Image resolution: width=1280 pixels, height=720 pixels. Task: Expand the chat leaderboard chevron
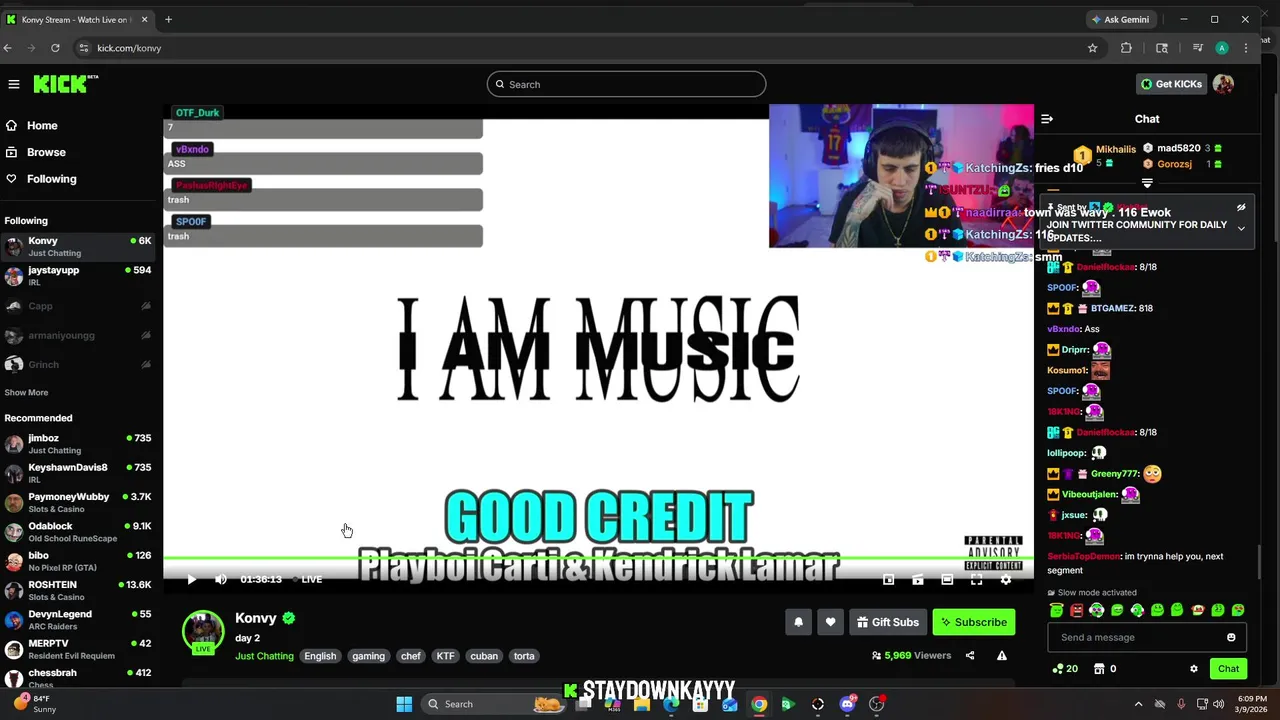click(x=1147, y=183)
